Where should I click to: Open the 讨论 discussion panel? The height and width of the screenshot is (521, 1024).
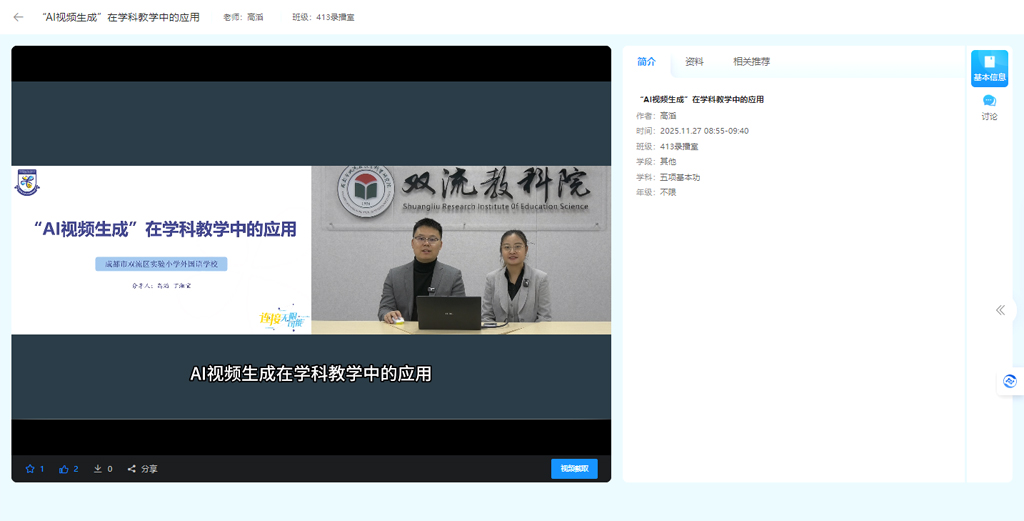pos(989,107)
